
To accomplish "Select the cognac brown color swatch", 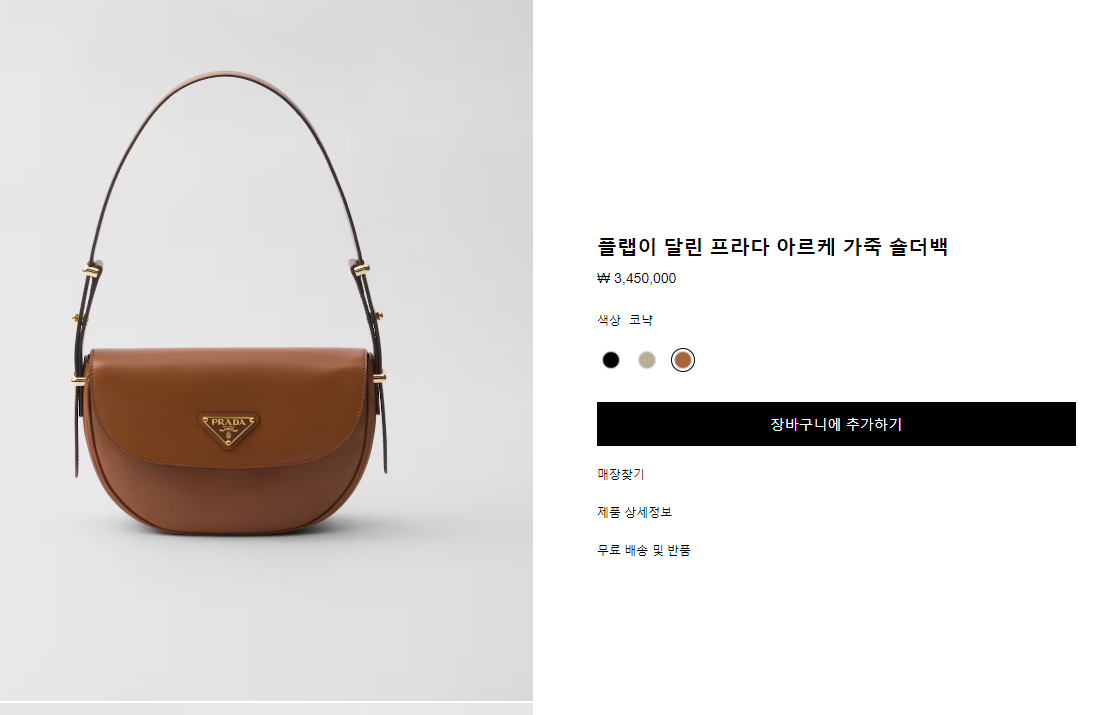I will pyautogui.click(x=682, y=360).
